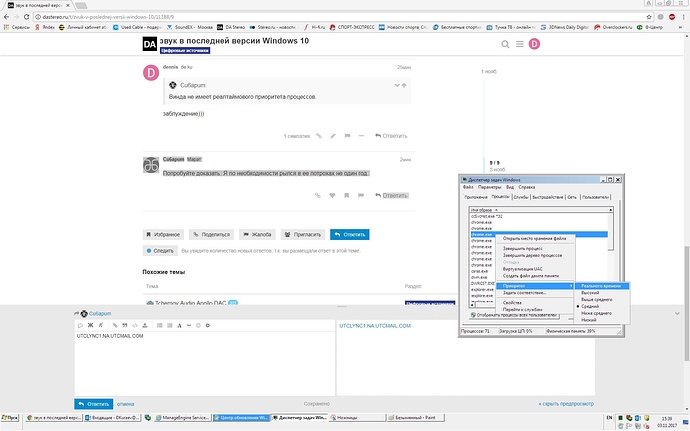Open editor options gear icon
The width and height of the screenshot is (690, 431).
click(208, 325)
